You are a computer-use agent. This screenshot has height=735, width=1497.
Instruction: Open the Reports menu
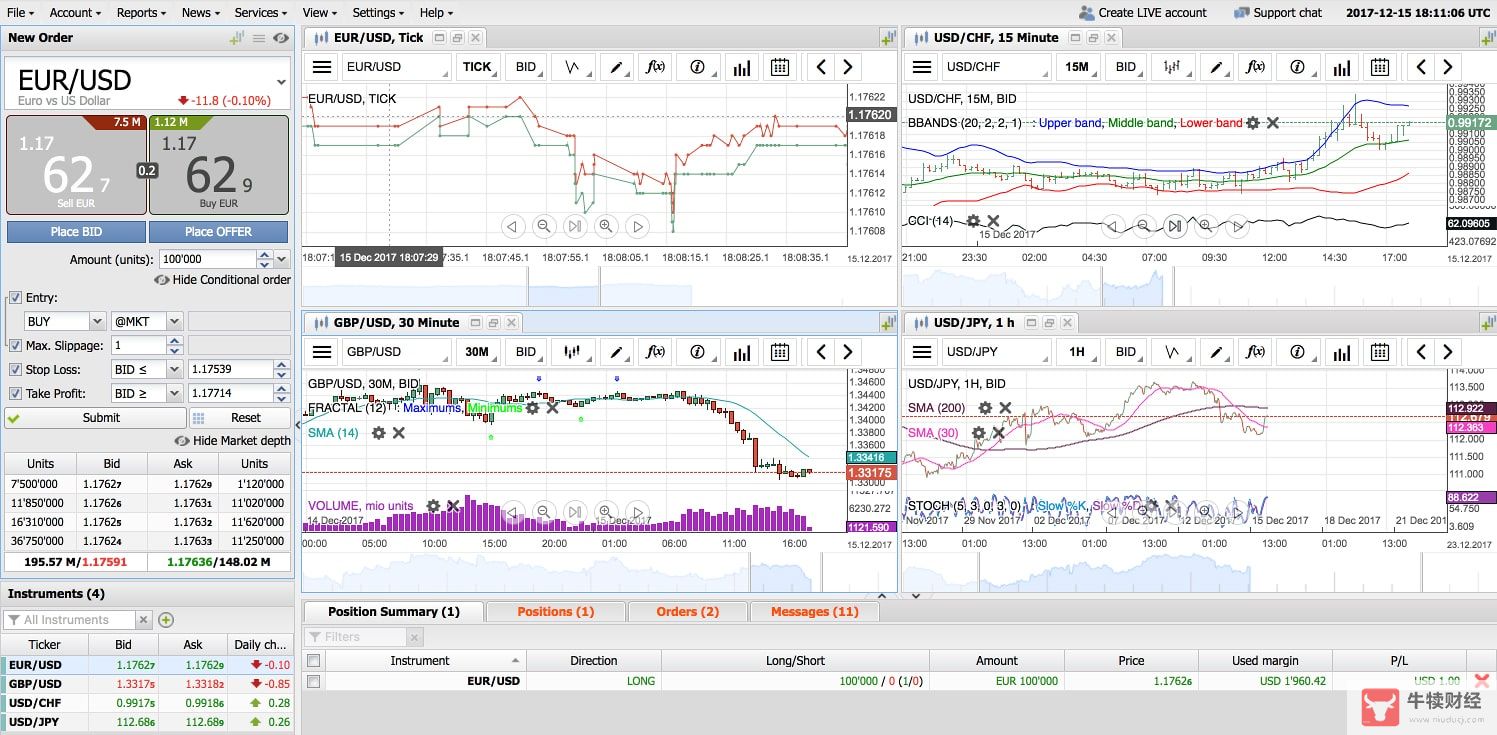point(141,13)
